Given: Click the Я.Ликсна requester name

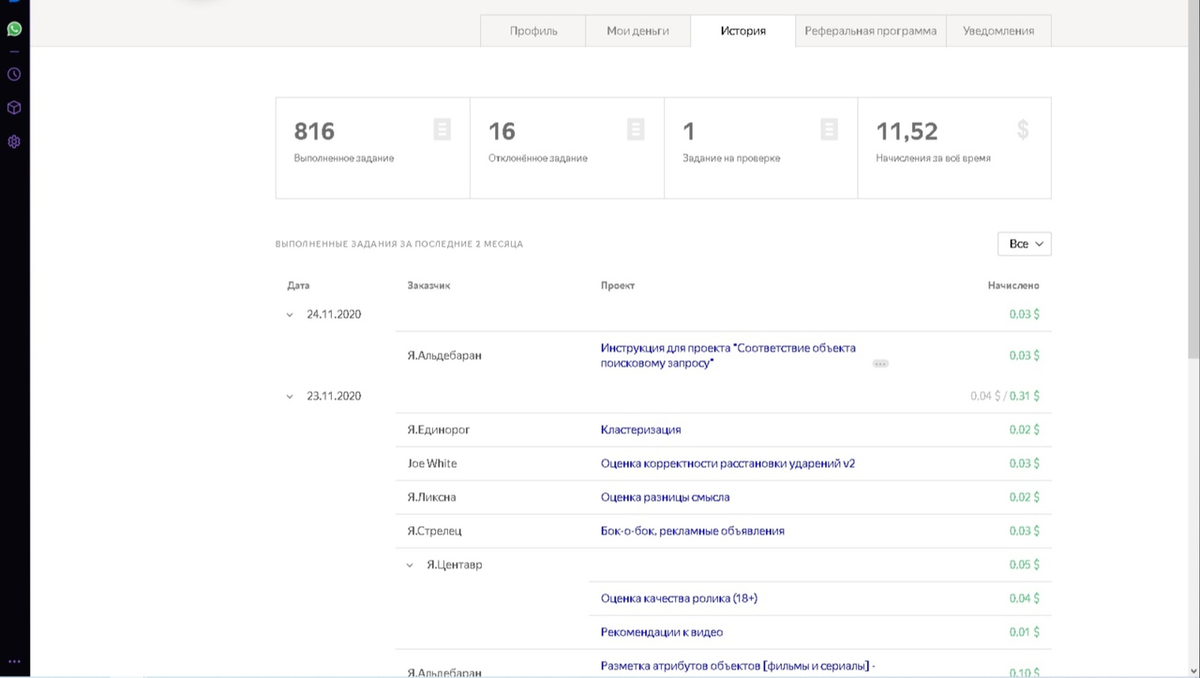Looking at the screenshot, I should (x=432, y=497).
